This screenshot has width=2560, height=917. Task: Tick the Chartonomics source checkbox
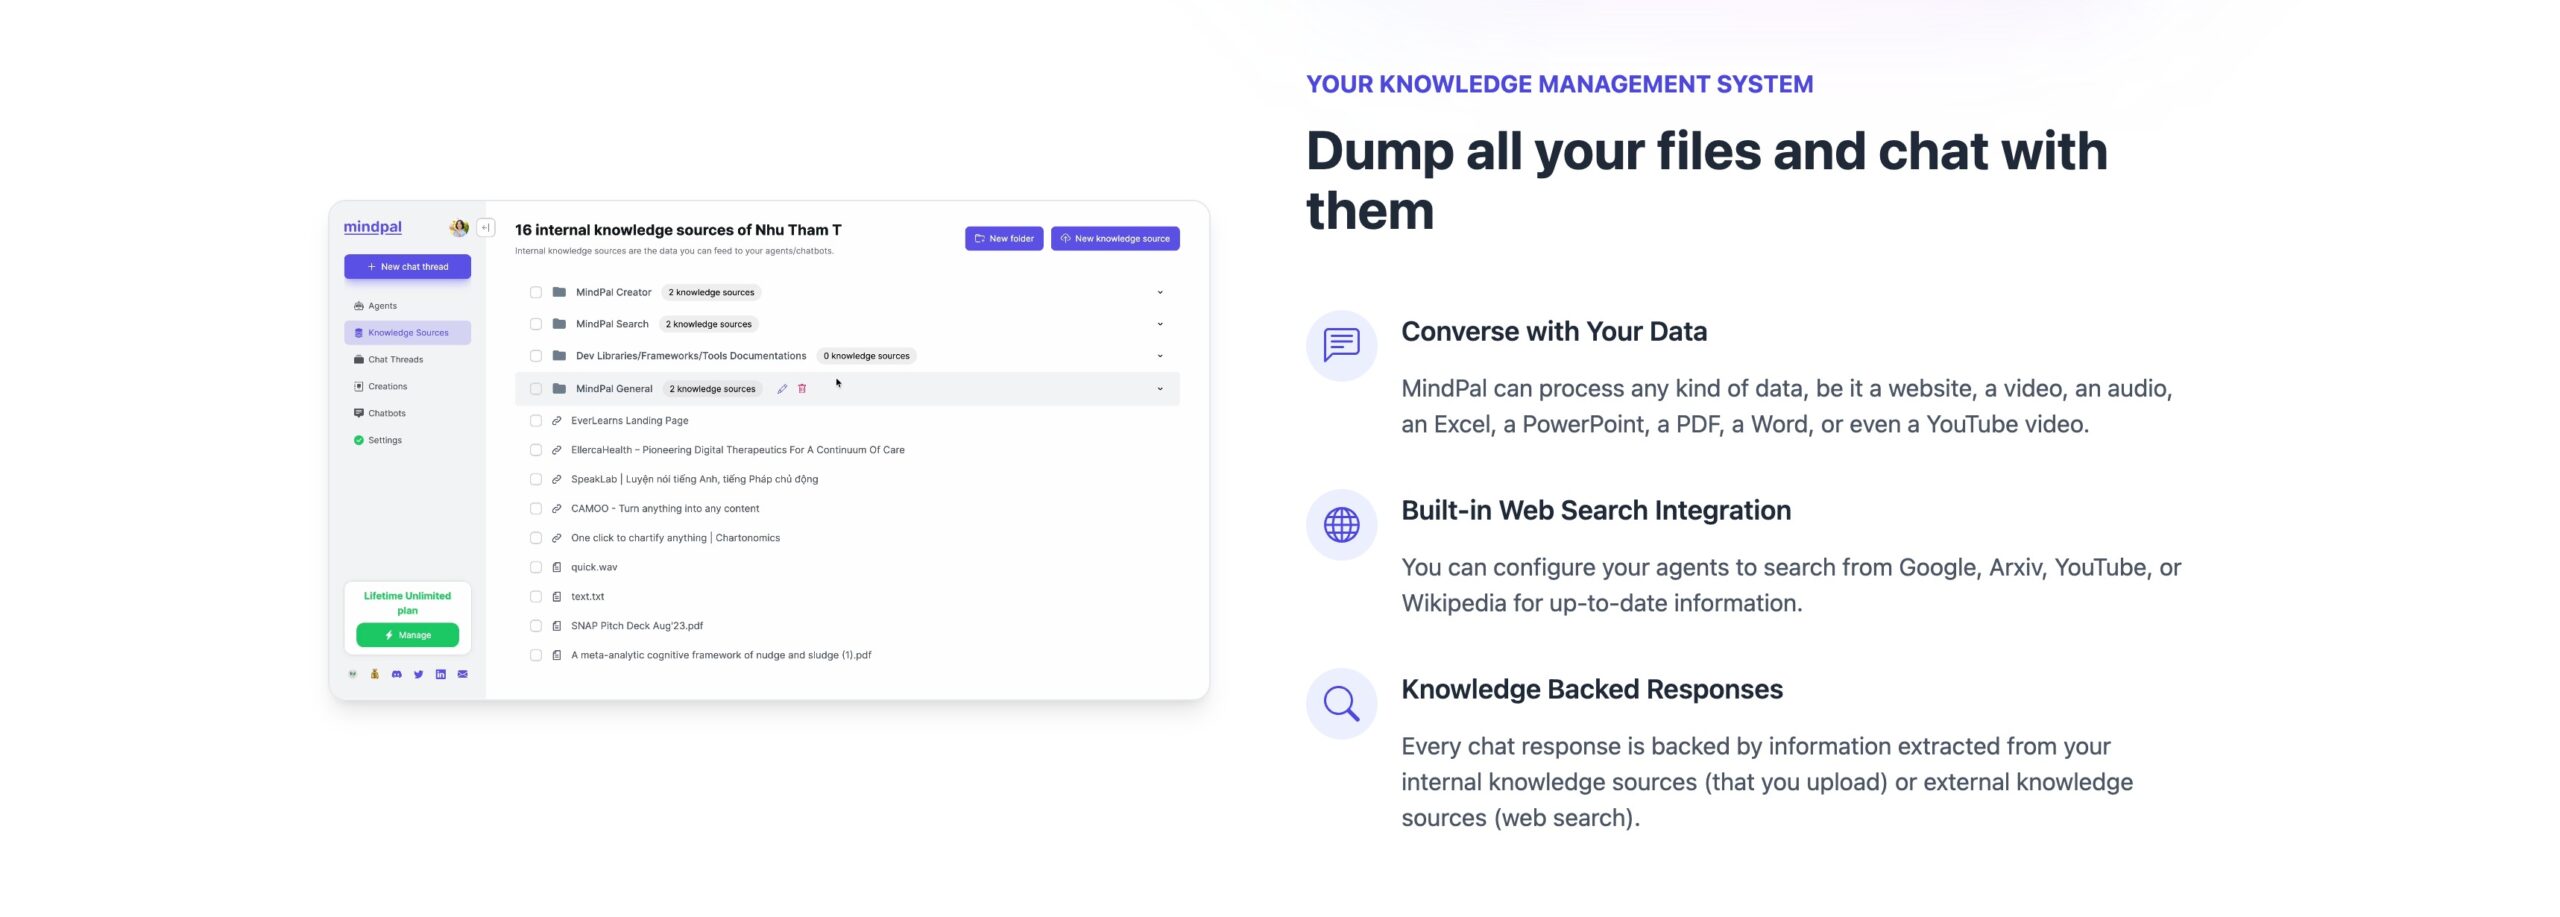pyautogui.click(x=536, y=539)
